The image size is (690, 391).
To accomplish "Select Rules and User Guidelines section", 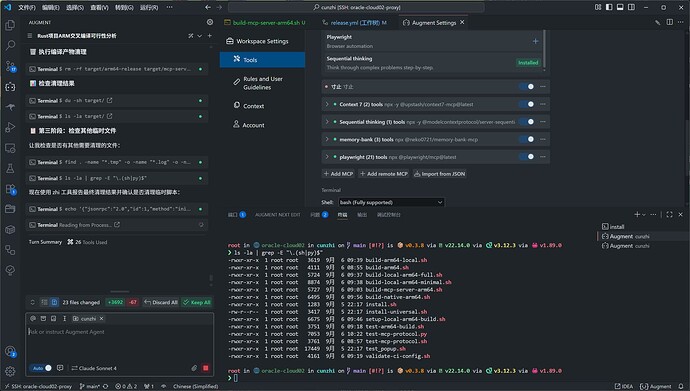I will tap(262, 83).
